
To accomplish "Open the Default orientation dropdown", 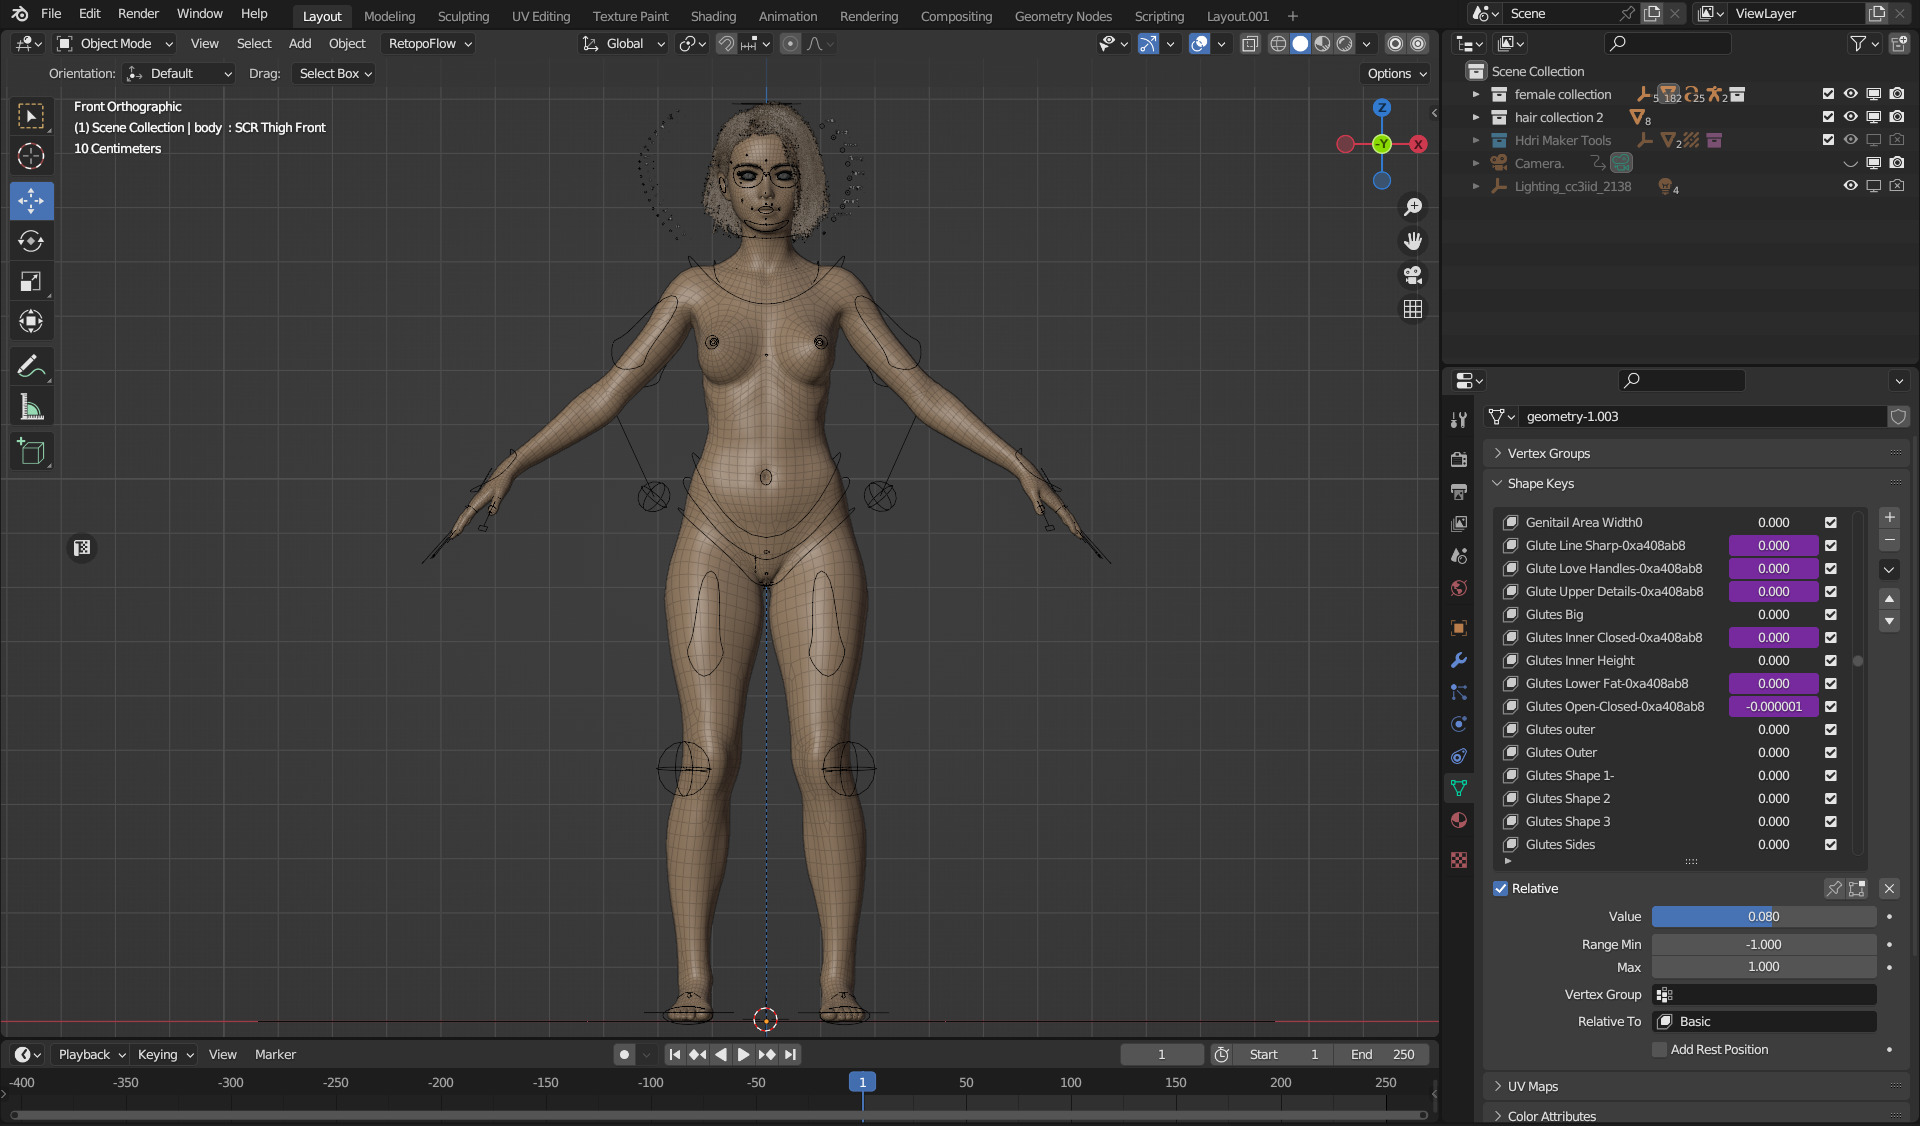I will pyautogui.click(x=179, y=74).
